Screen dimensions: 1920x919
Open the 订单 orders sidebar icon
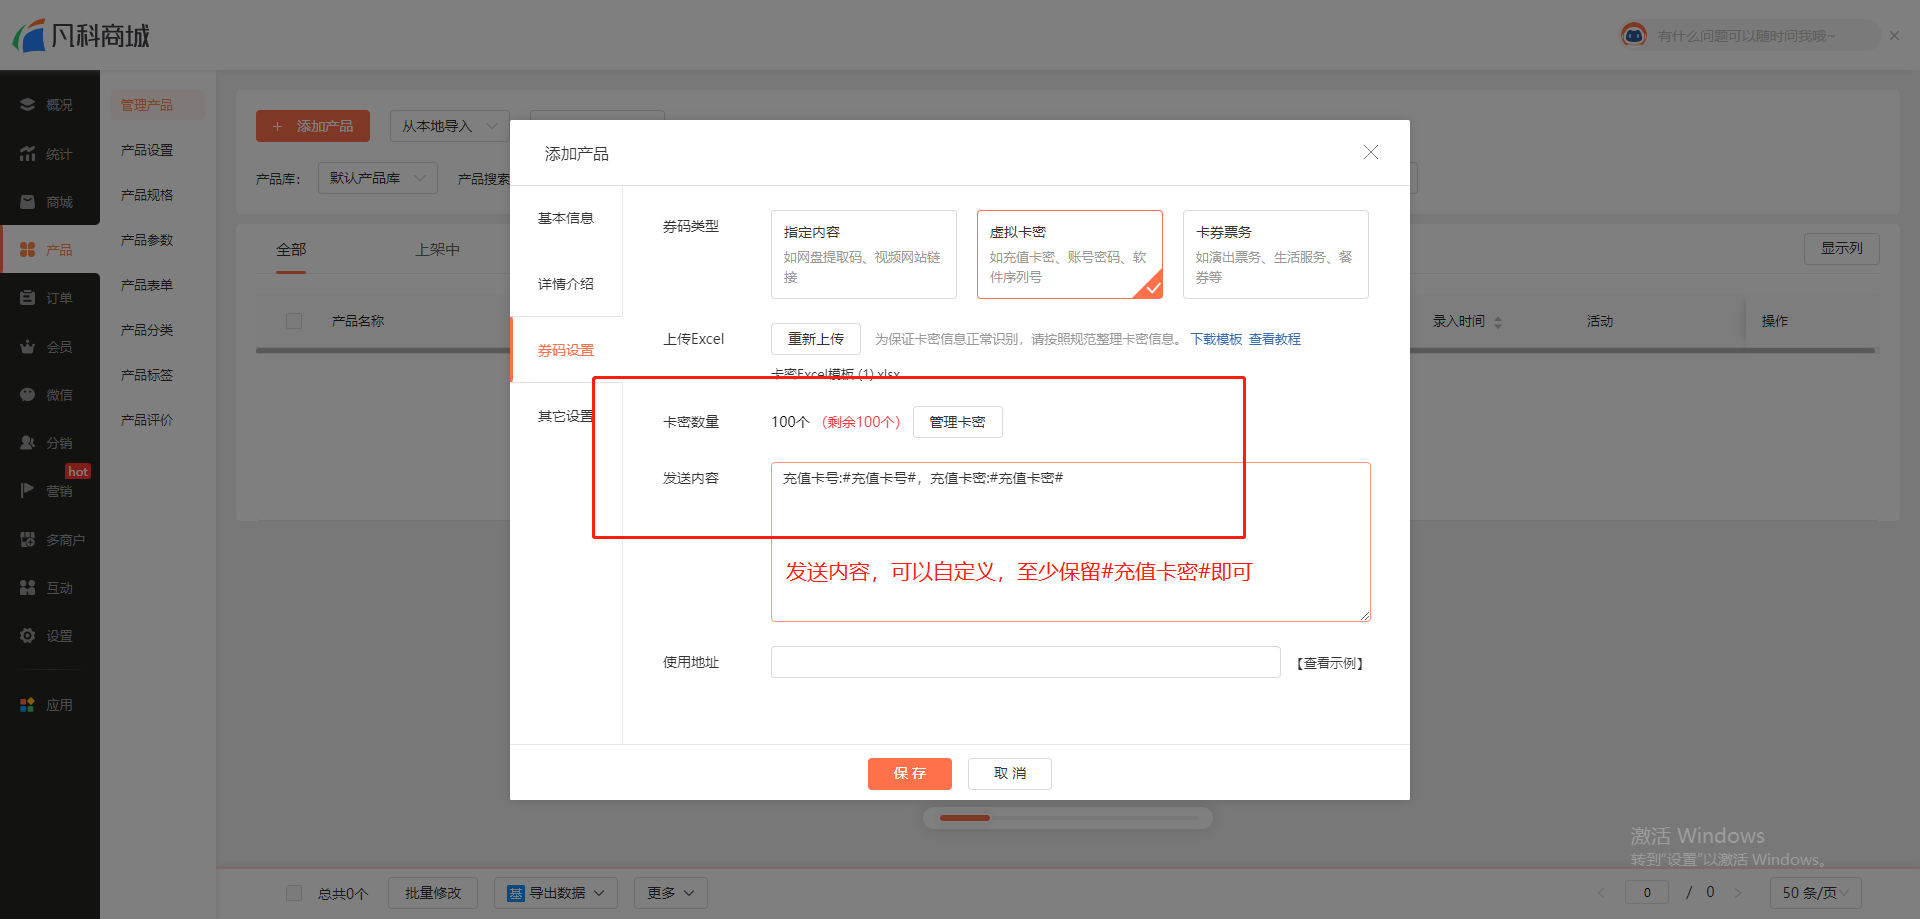pos(28,298)
